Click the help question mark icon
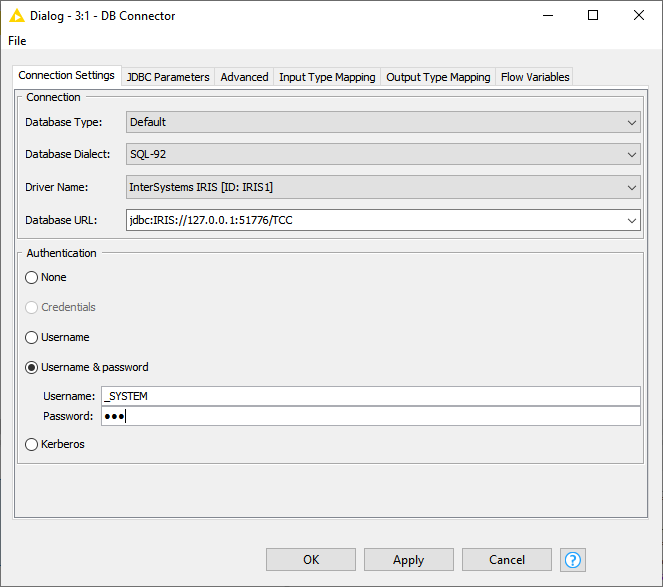This screenshot has height=587, width=663. point(572,560)
